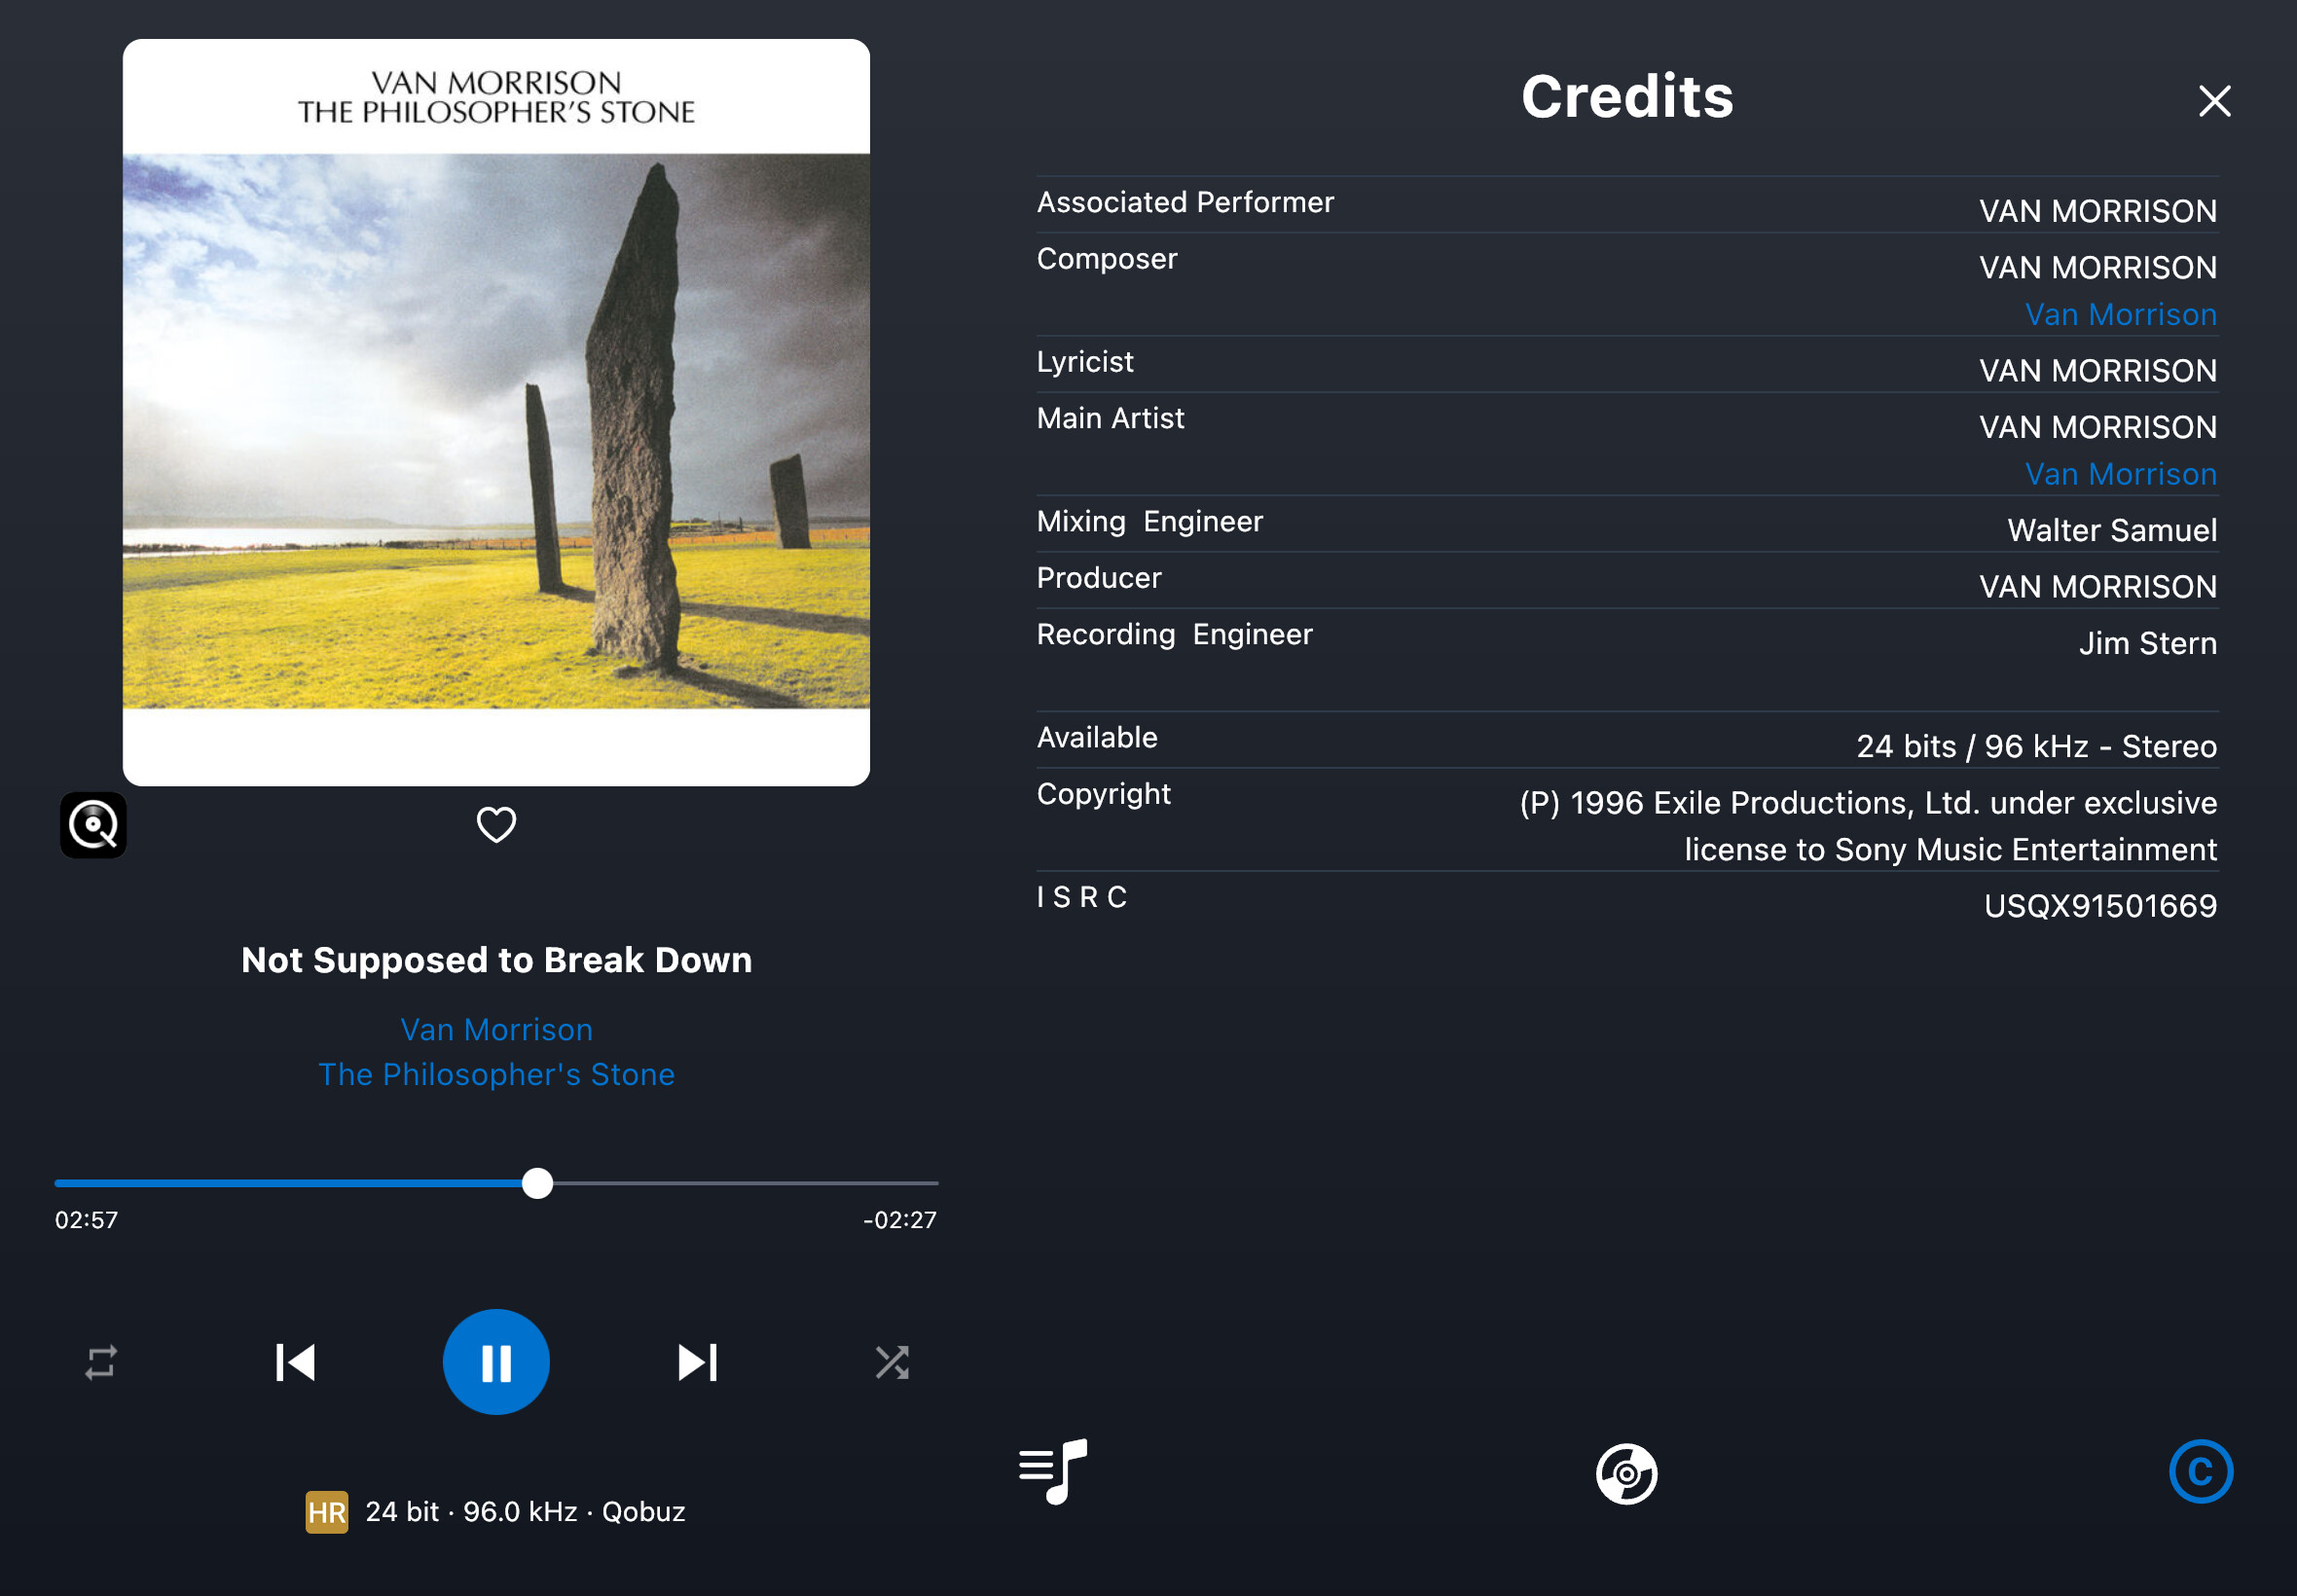Click VAN MORRISON in Associated Performer row
The height and width of the screenshot is (1596, 2297).
click(2098, 210)
